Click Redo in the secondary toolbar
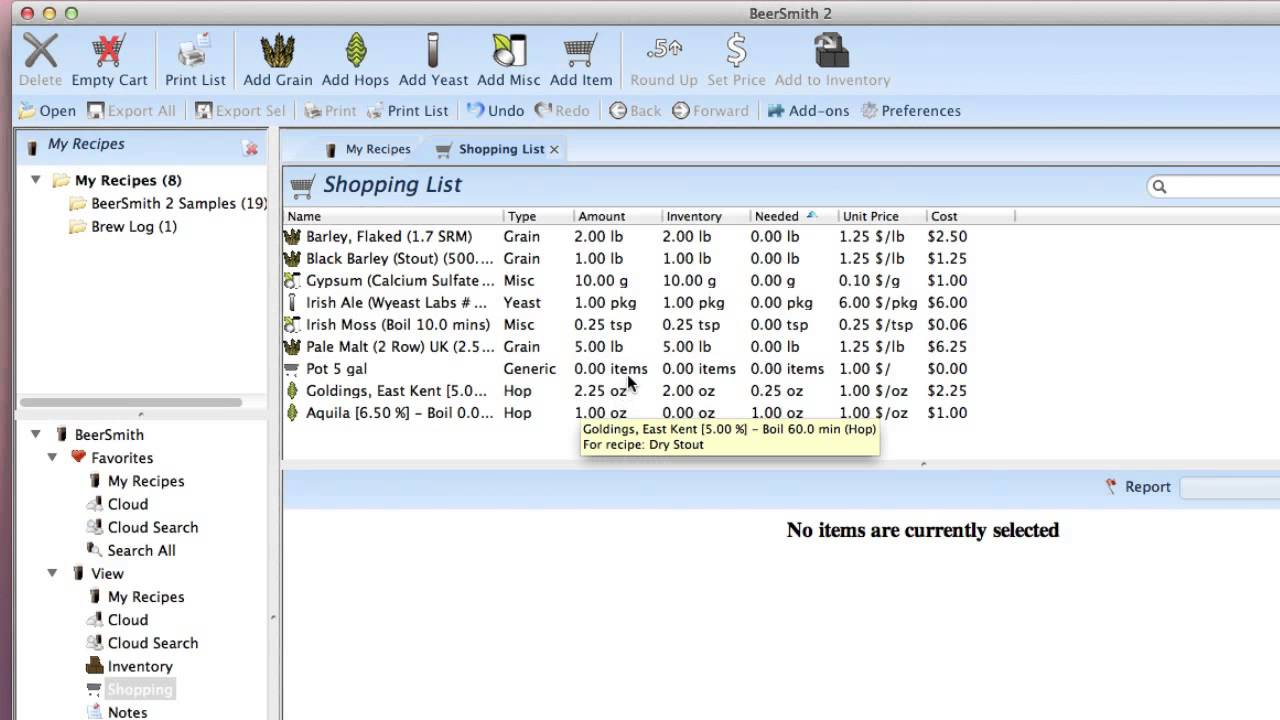The height and width of the screenshot is (720, 1280). (x=562, y=111)
